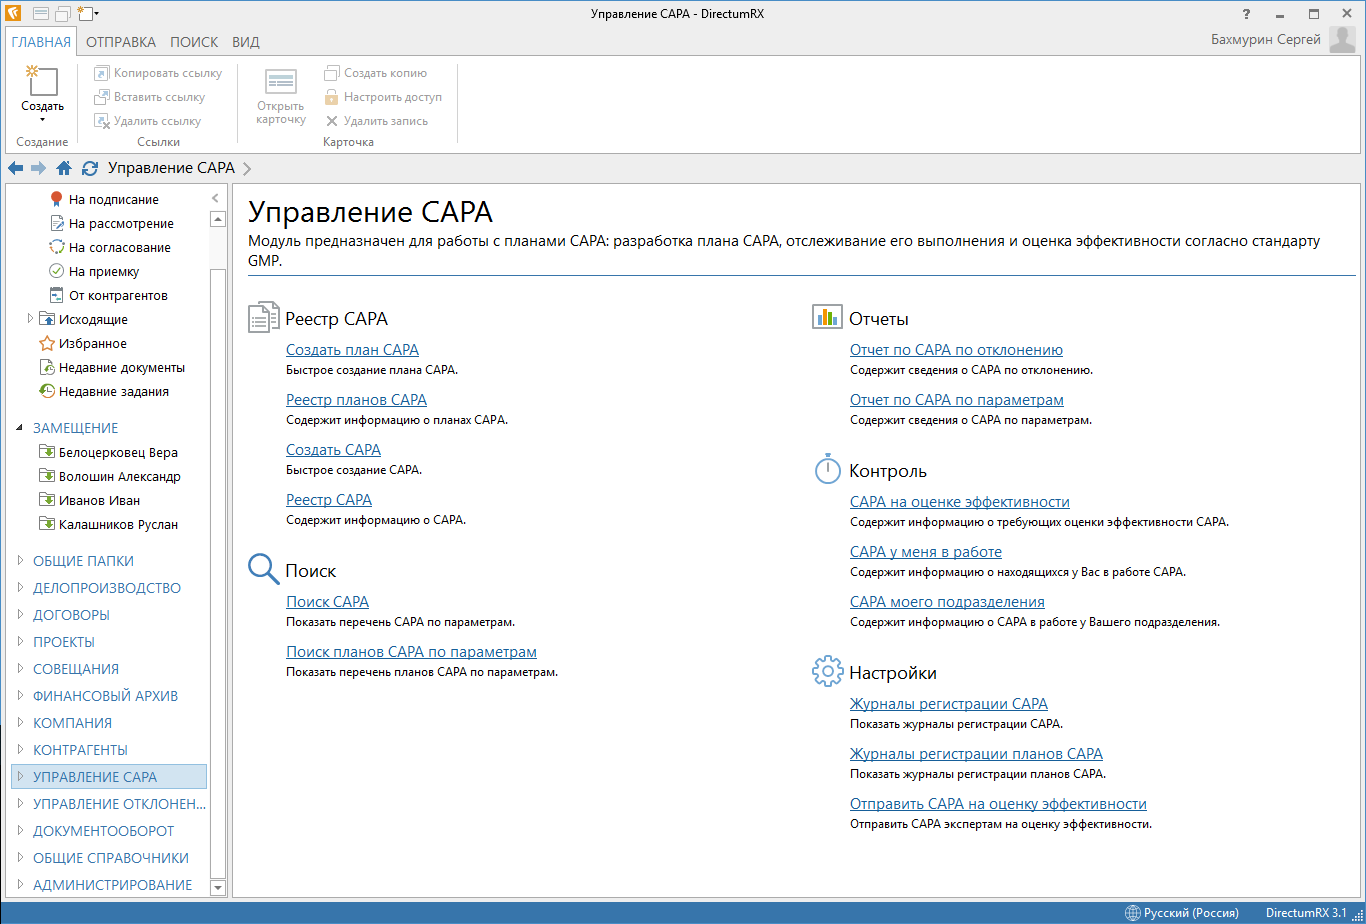Click Копировать ссылку in ribbon

pos(157,73)
